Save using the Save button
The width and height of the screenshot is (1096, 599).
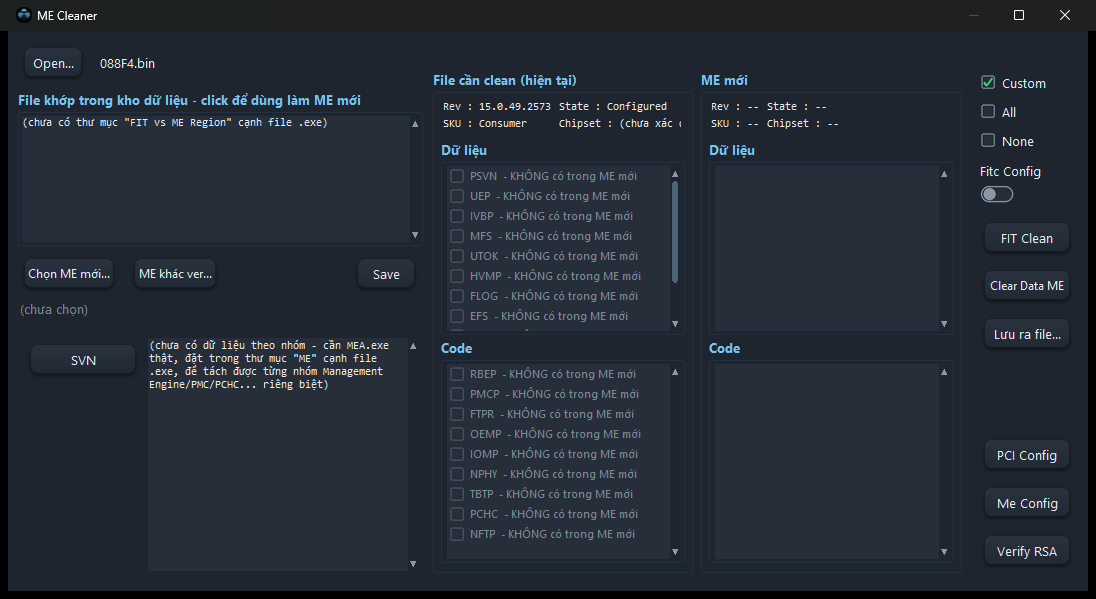pyautogui.click(x=386, y=275)
